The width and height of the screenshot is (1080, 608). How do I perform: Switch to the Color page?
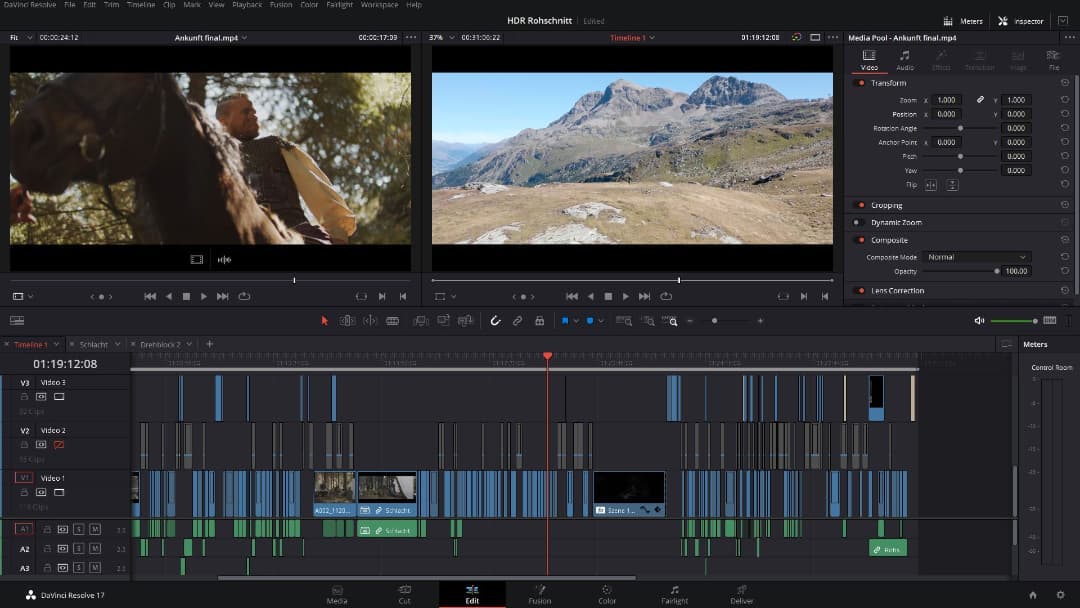[606, 594]
